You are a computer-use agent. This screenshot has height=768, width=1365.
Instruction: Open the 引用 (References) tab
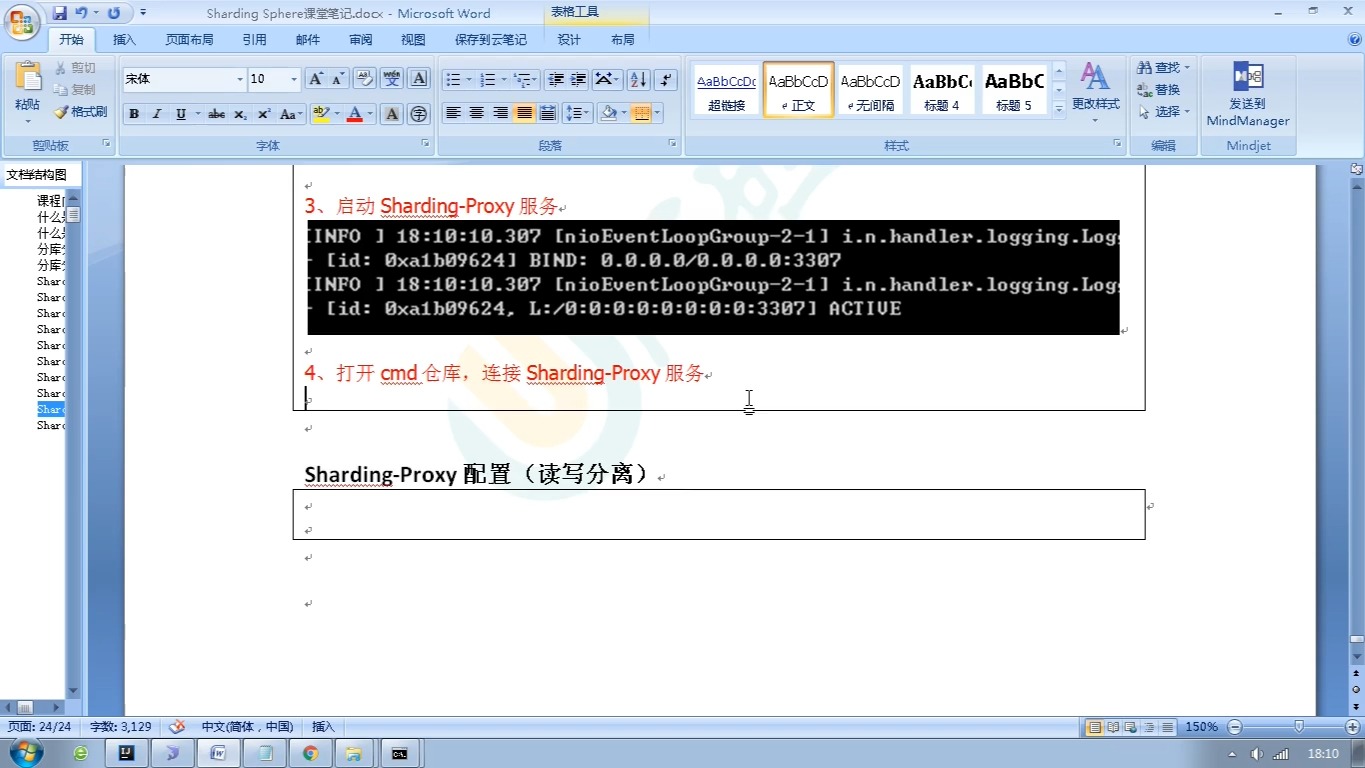[254, 40]
